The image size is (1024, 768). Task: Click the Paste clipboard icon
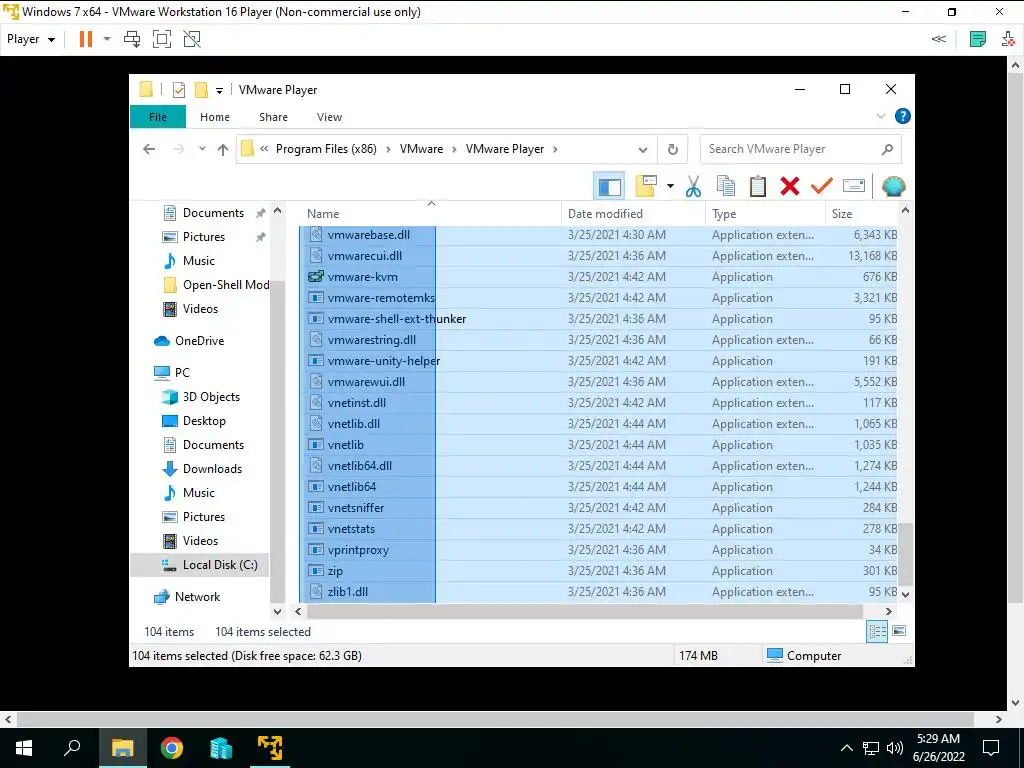[x=758, y=187]
